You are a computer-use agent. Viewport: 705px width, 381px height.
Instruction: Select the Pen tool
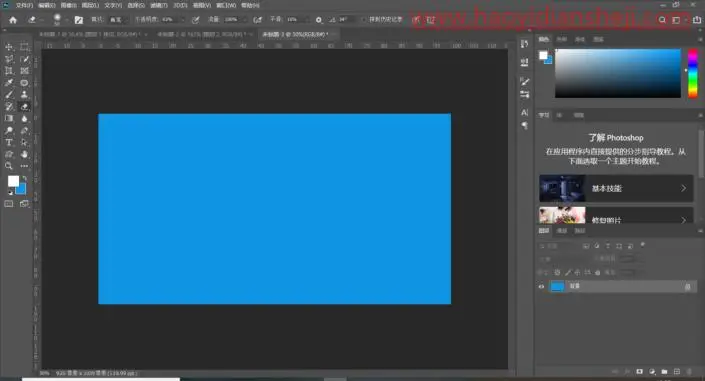tap(24, 130)
